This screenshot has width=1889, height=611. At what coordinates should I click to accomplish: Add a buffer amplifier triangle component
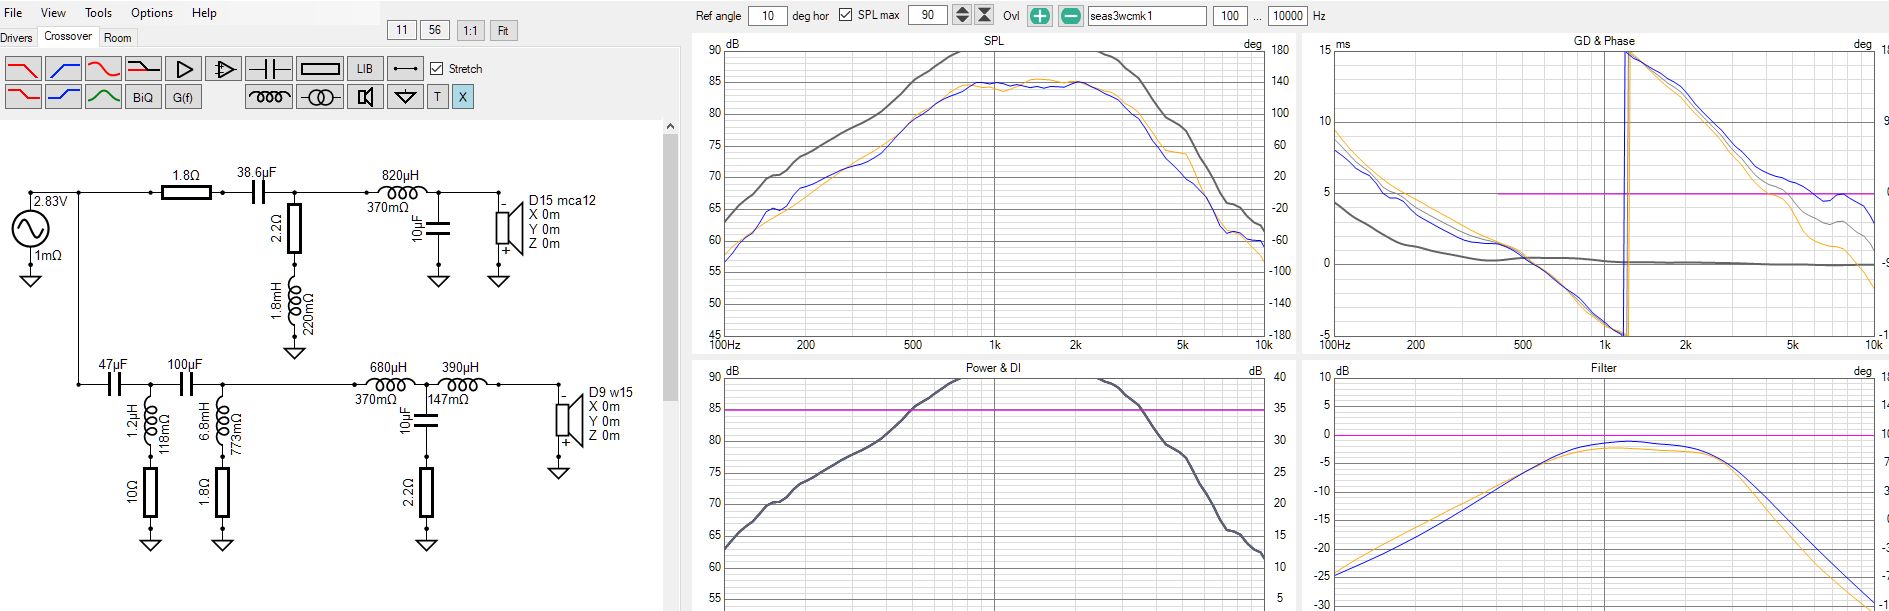[183, 69]
